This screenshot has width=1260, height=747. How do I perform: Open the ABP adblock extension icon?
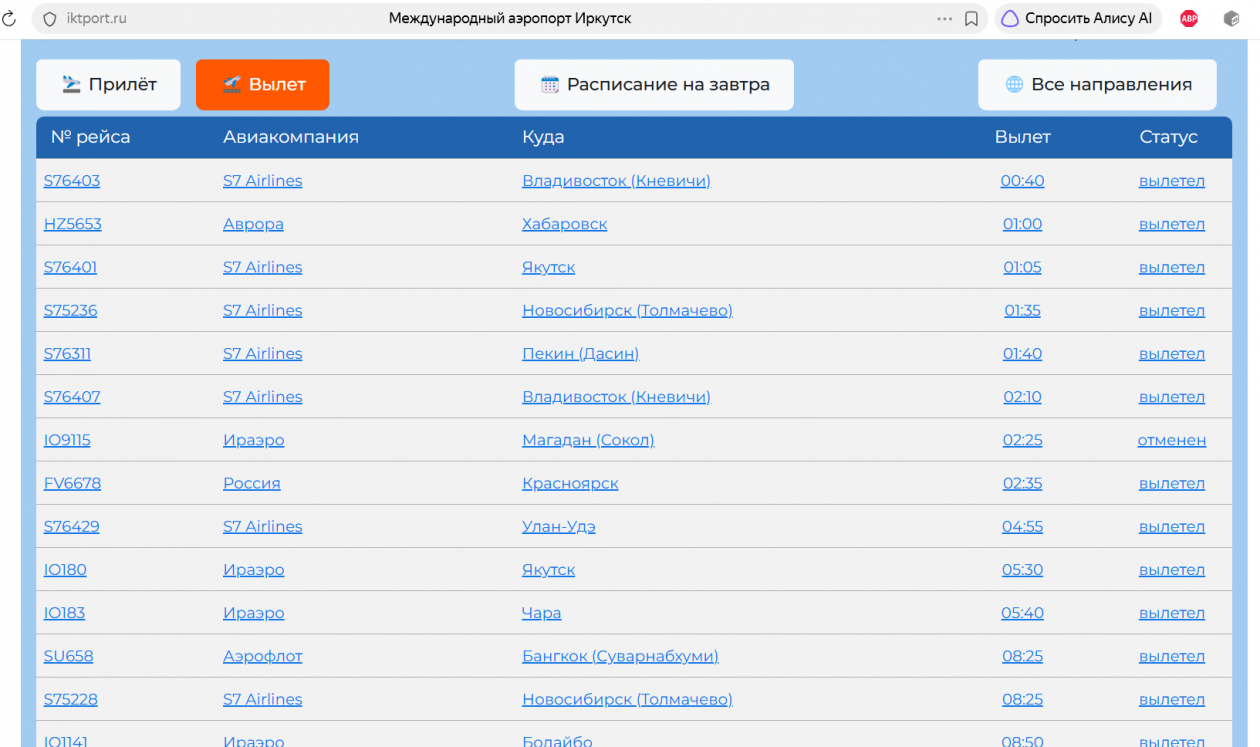[x=1189, y=19]
